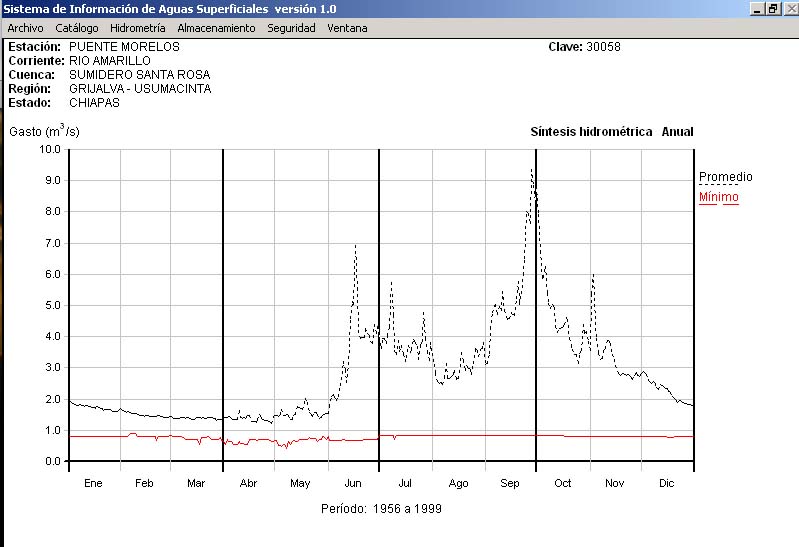
Task: Click the Dic month label on axis
Action: point(666,483)
